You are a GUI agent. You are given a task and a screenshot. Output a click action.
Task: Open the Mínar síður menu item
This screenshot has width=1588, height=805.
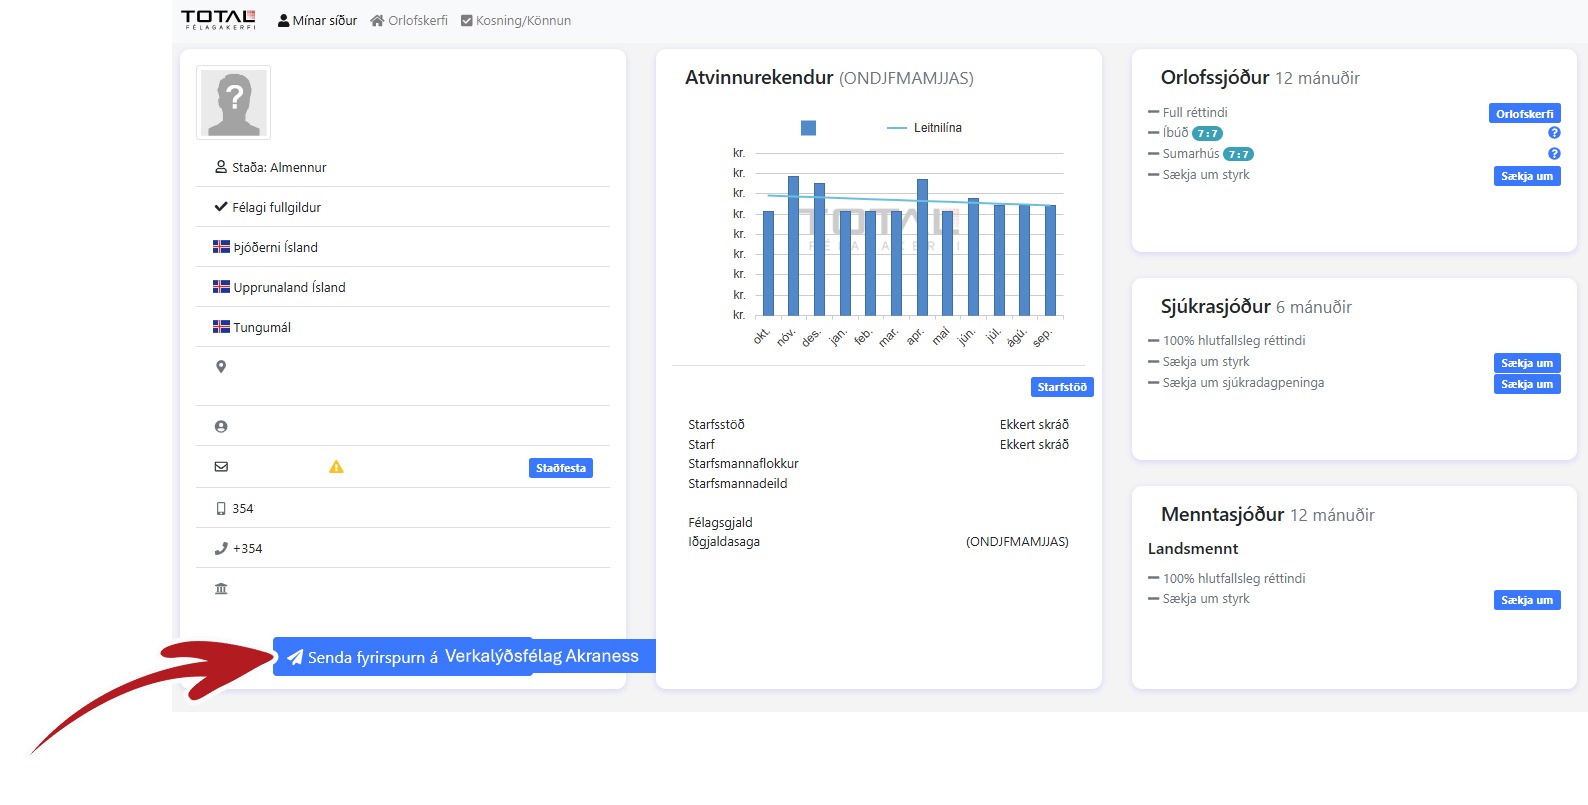tap(317, 20)
